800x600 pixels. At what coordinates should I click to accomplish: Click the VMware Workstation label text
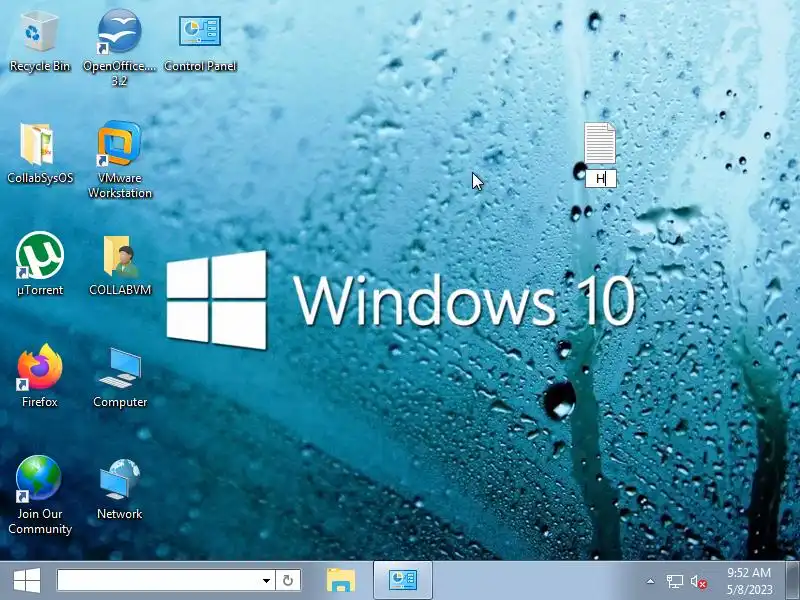120,185
